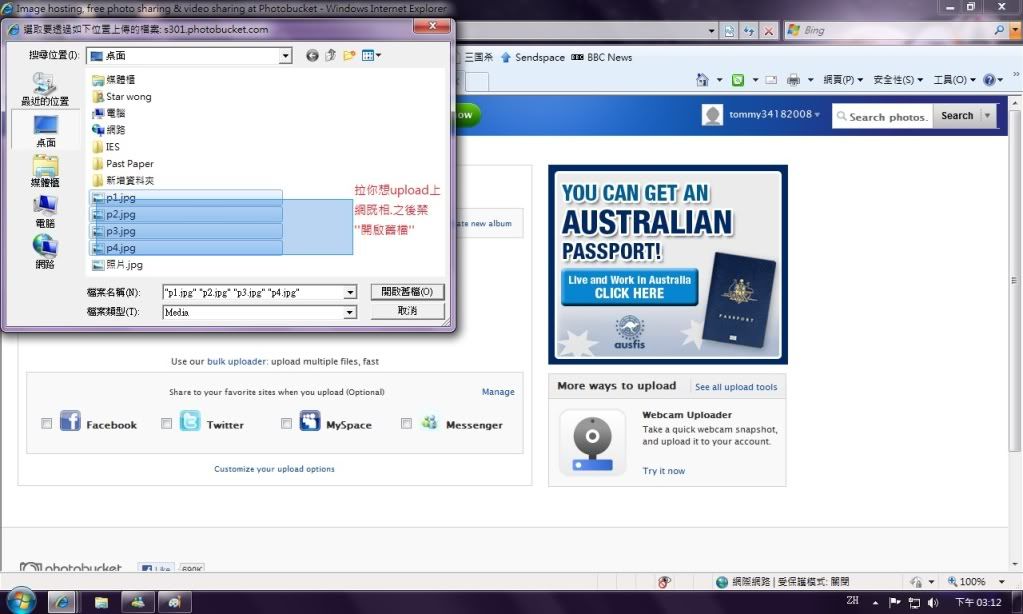Image resolution: width=1023 pixels, height=614 pixels.
Task: Open the Windows Start menu
Action: click(x=20, y=600)
